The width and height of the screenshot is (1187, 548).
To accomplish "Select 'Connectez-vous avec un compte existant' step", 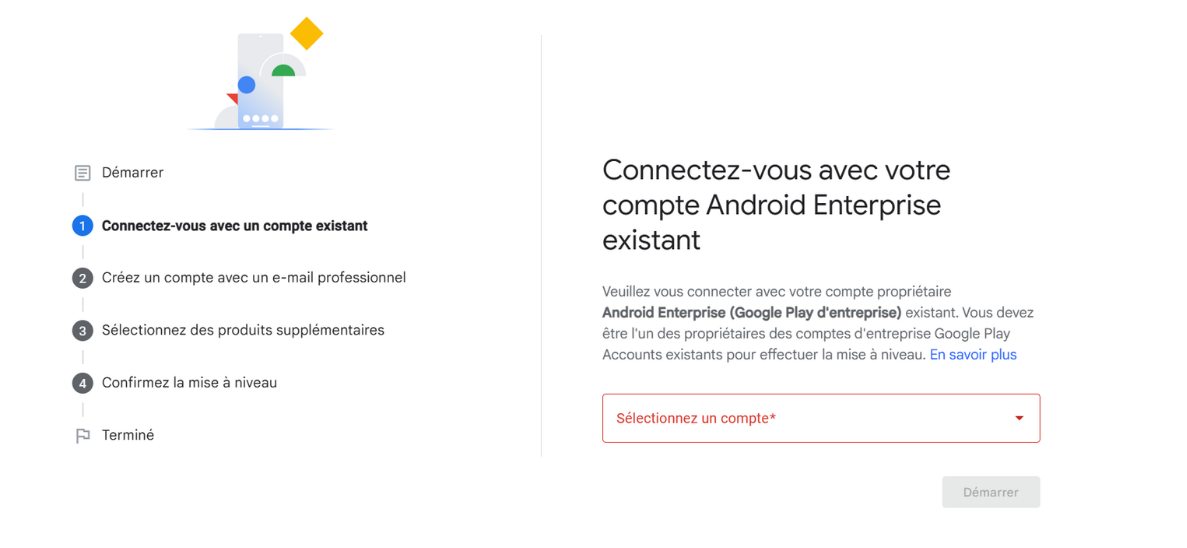I will pos(234,226).
